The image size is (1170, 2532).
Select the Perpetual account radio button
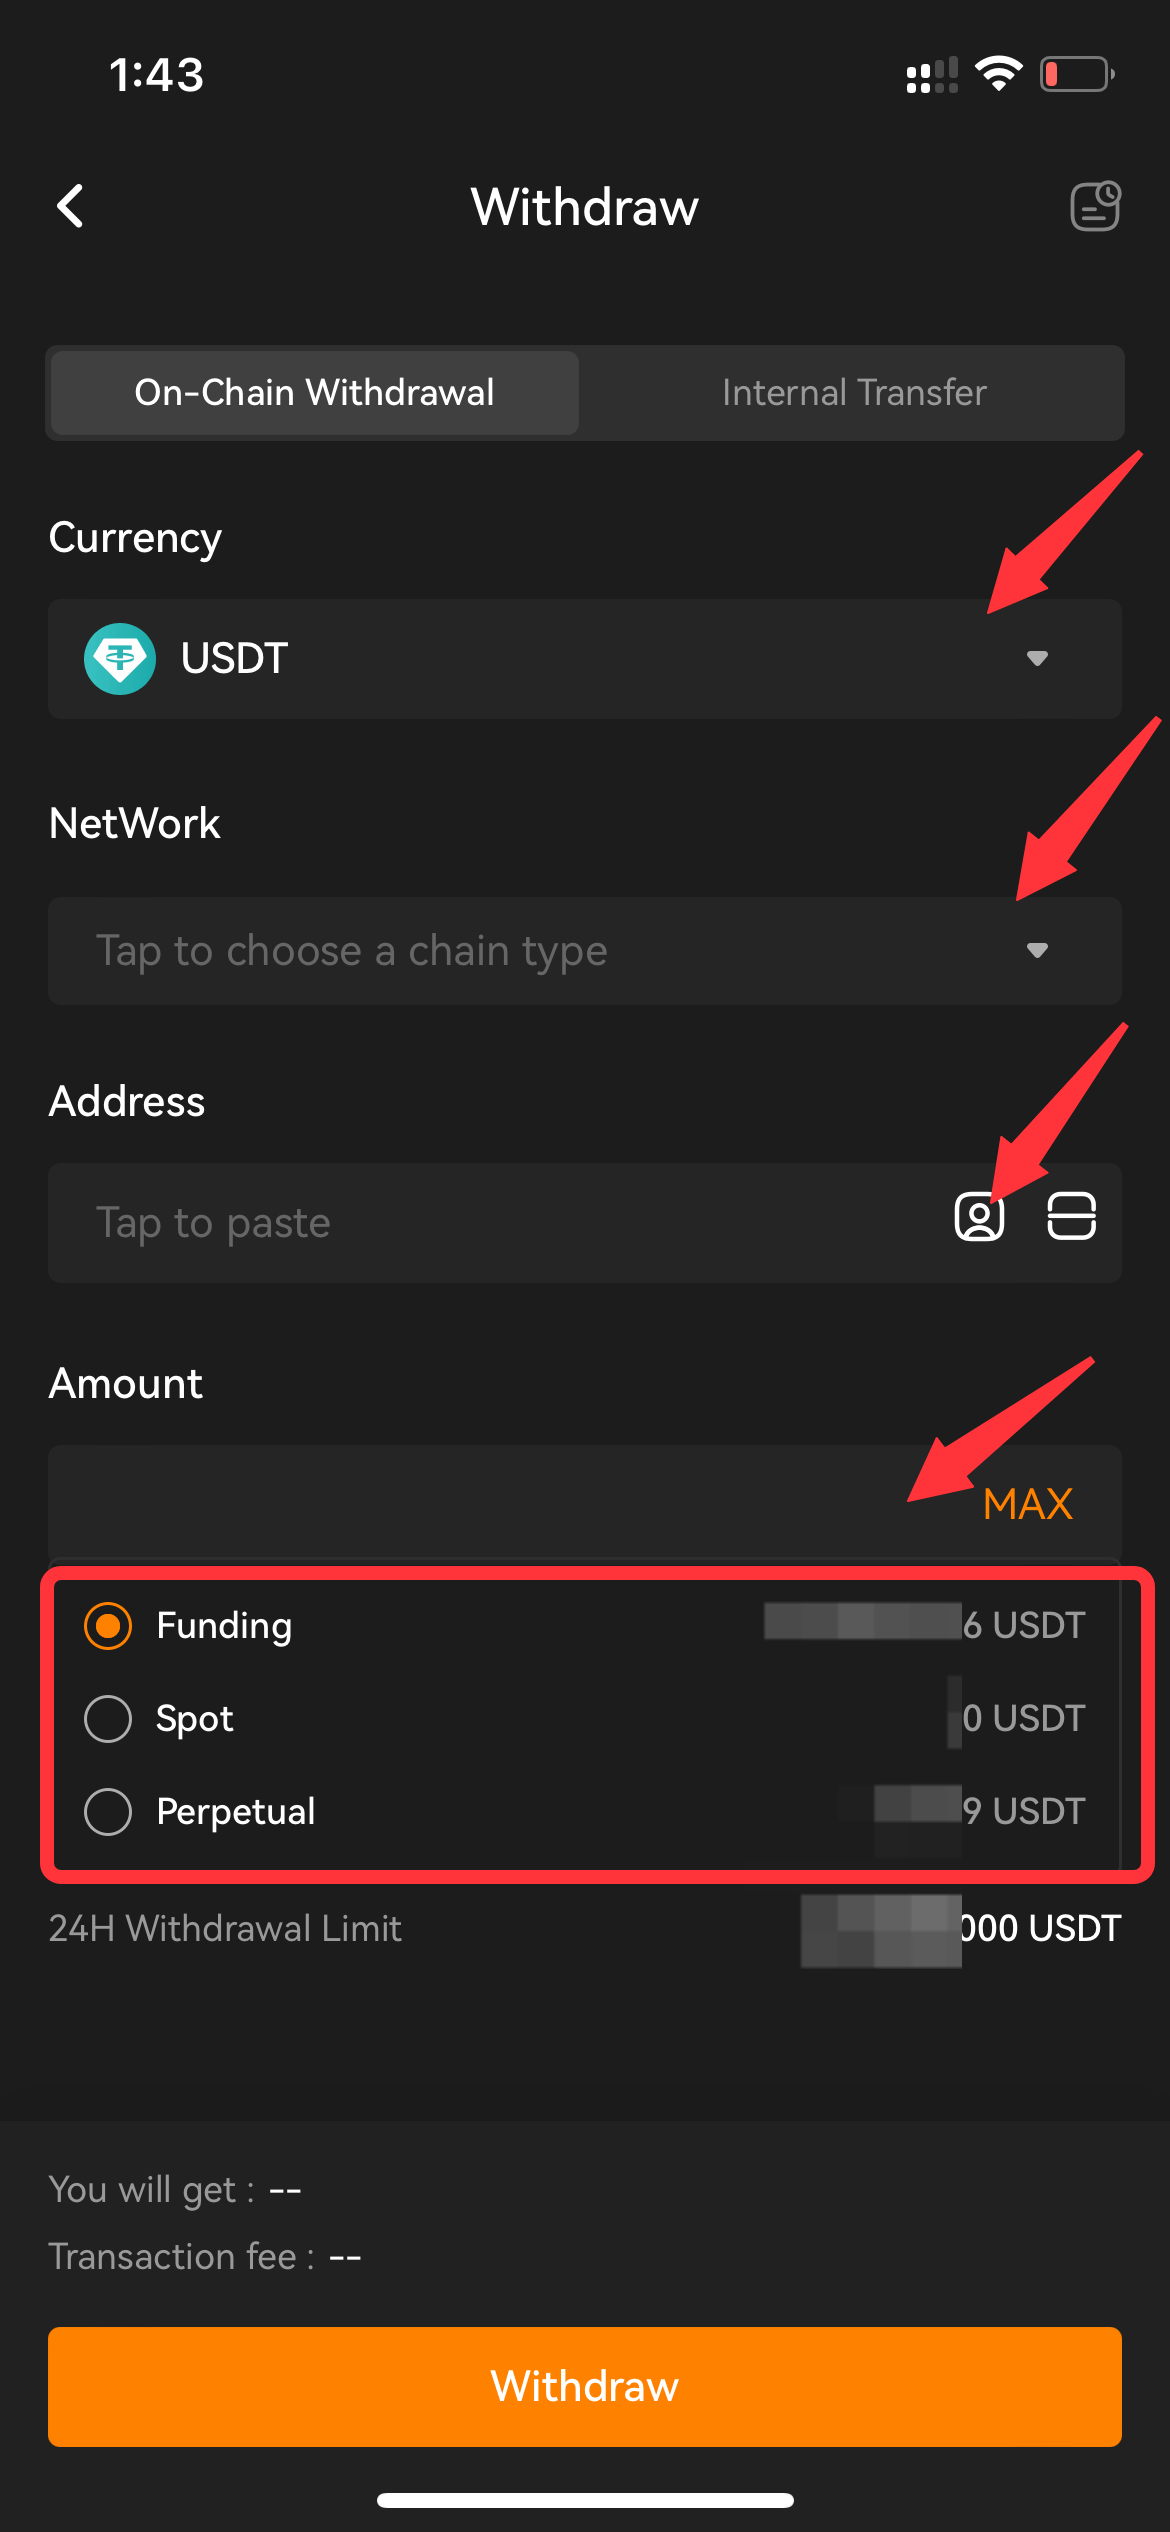(x=108, y=1810)
